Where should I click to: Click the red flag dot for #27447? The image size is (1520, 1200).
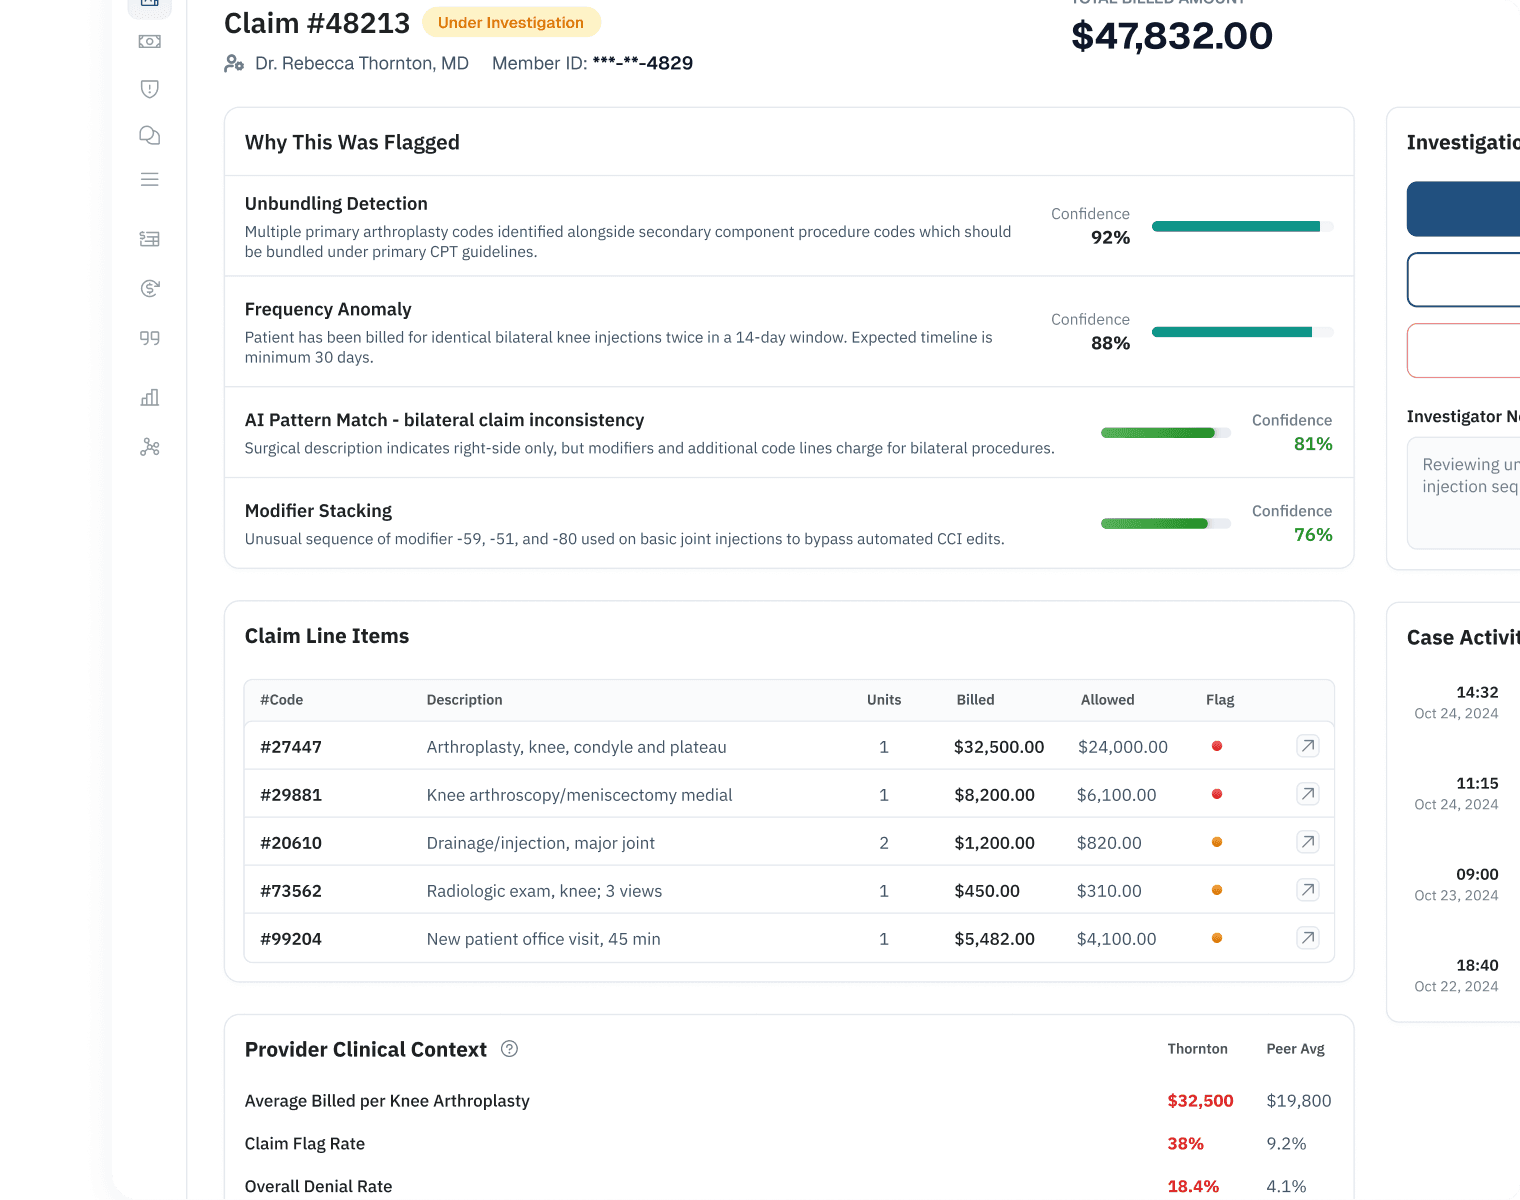[x=1217, y=746]
